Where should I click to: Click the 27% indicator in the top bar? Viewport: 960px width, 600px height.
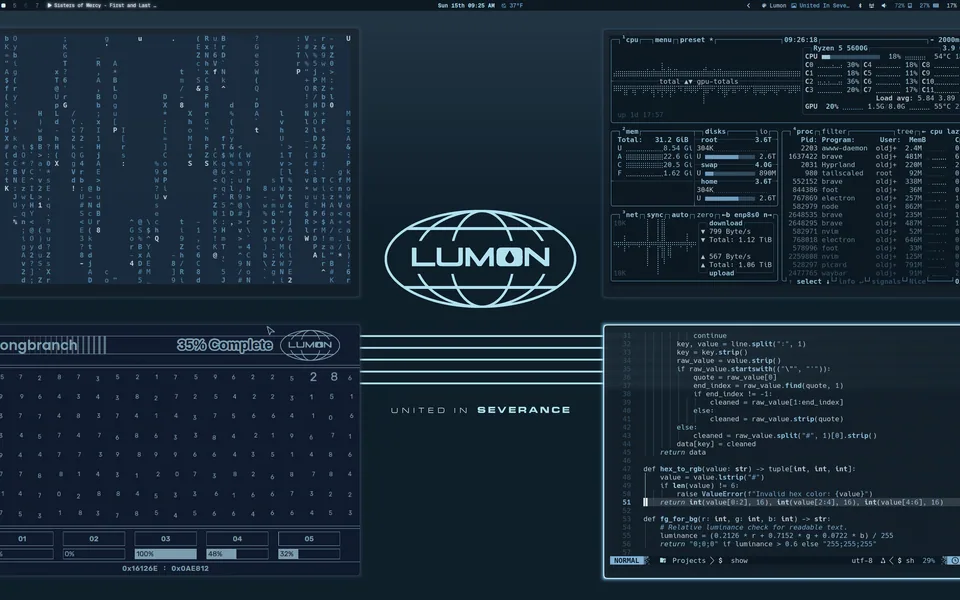[x=929, y=6]
